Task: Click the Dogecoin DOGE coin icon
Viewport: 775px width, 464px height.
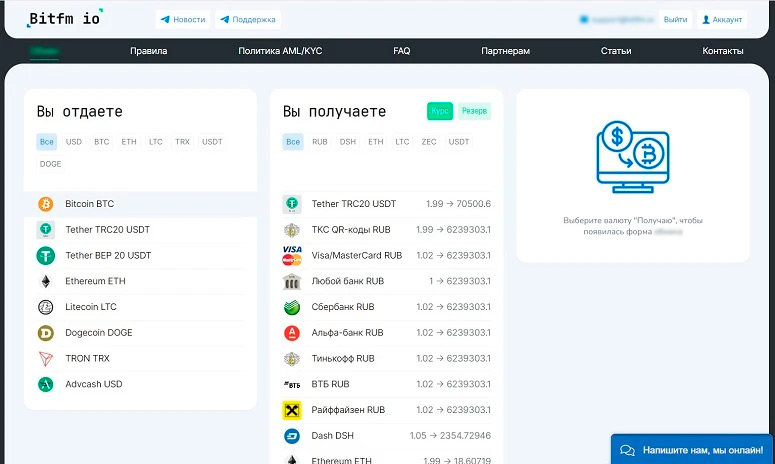Action: (x=45, y=333)
